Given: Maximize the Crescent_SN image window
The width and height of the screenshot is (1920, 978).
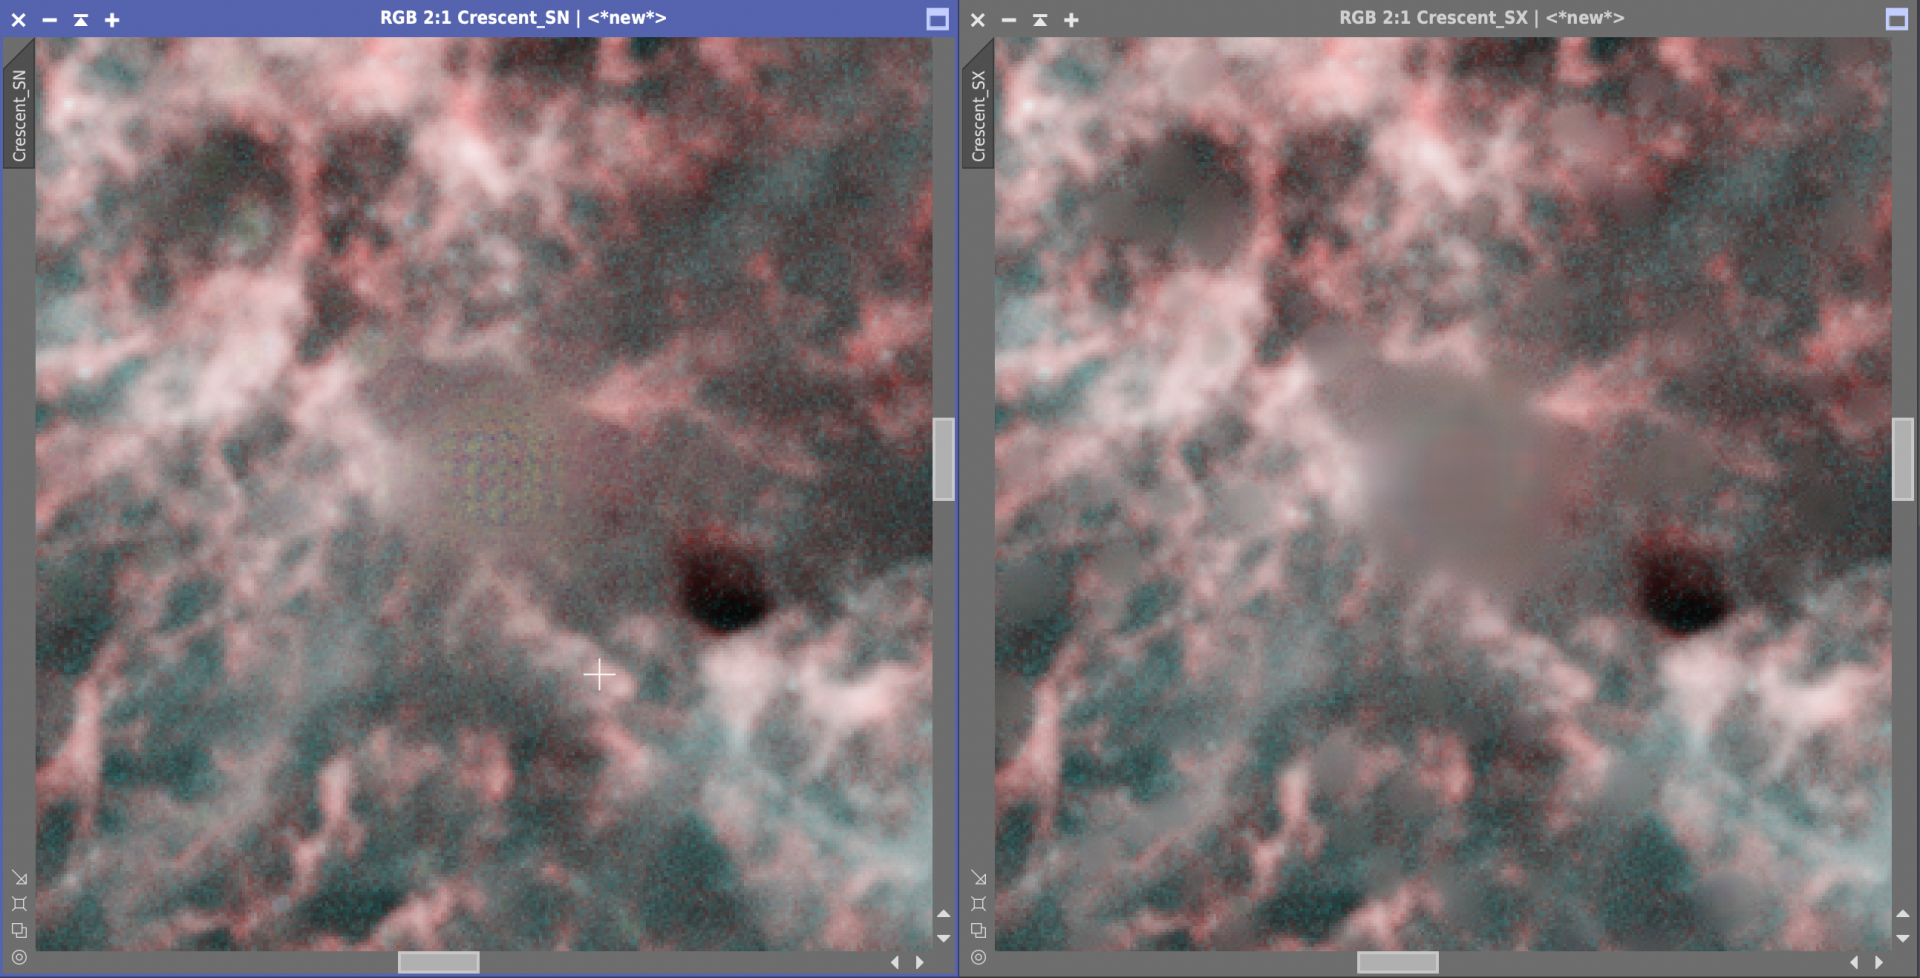Looking at the screenshot, I should tap(937, 19).
